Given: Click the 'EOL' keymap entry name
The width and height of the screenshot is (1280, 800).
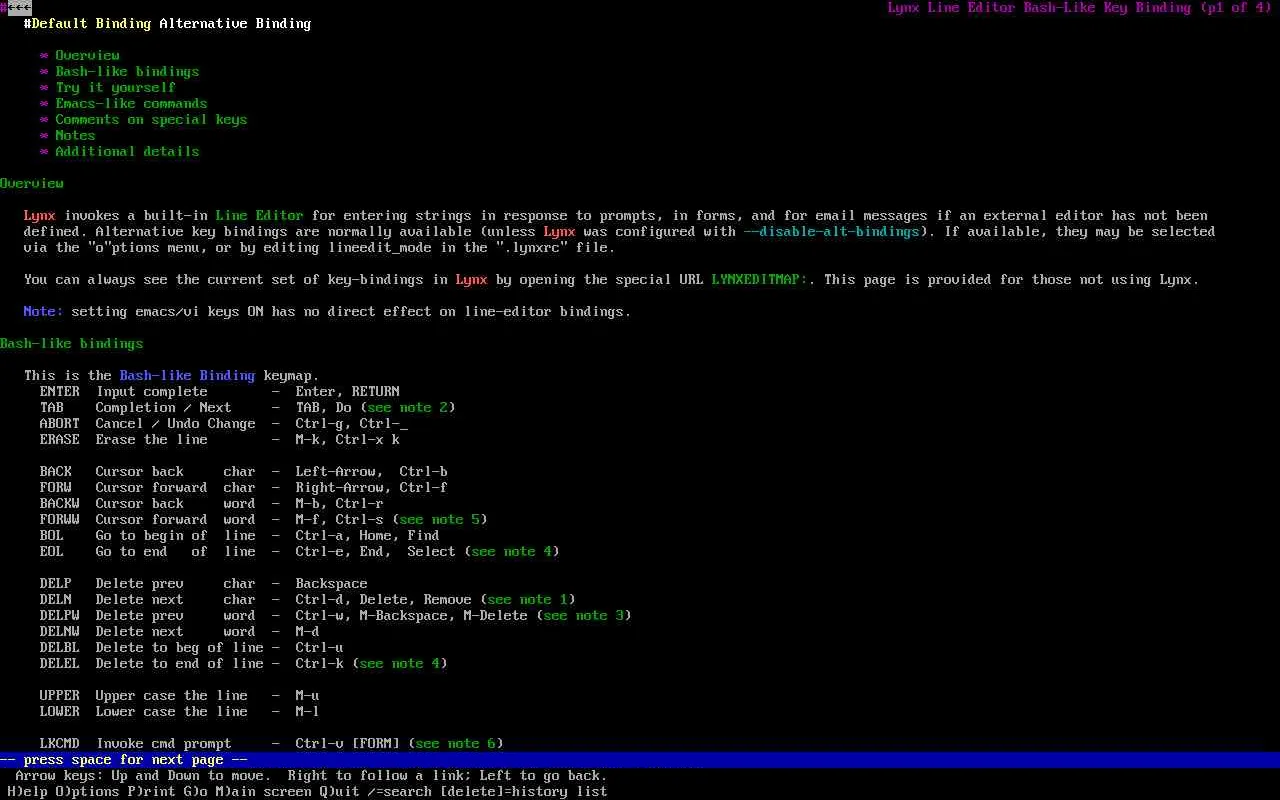Looking at the screenshot, I should (52, 552).
